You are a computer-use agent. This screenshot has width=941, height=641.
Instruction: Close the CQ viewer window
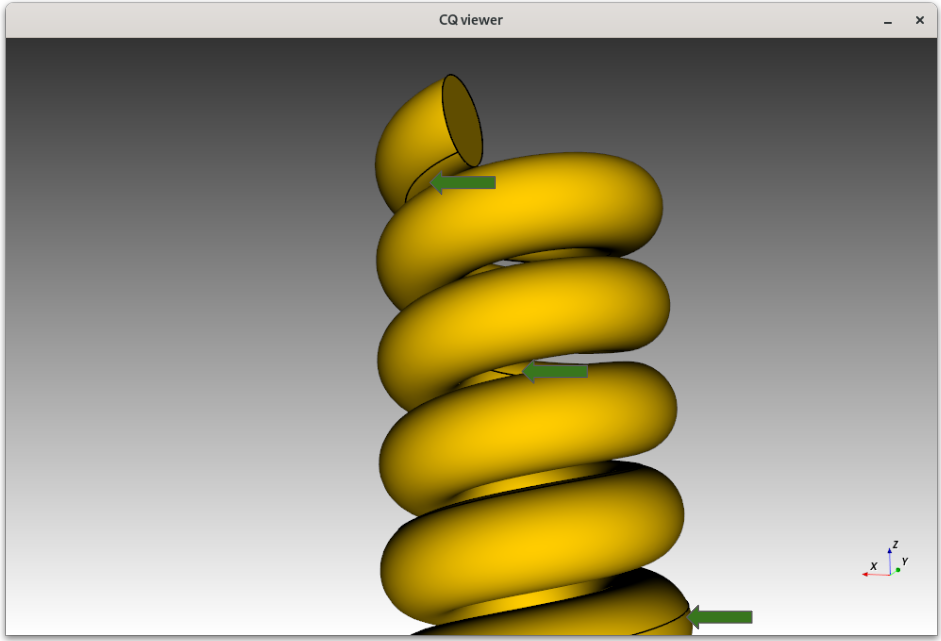[919, 20]
